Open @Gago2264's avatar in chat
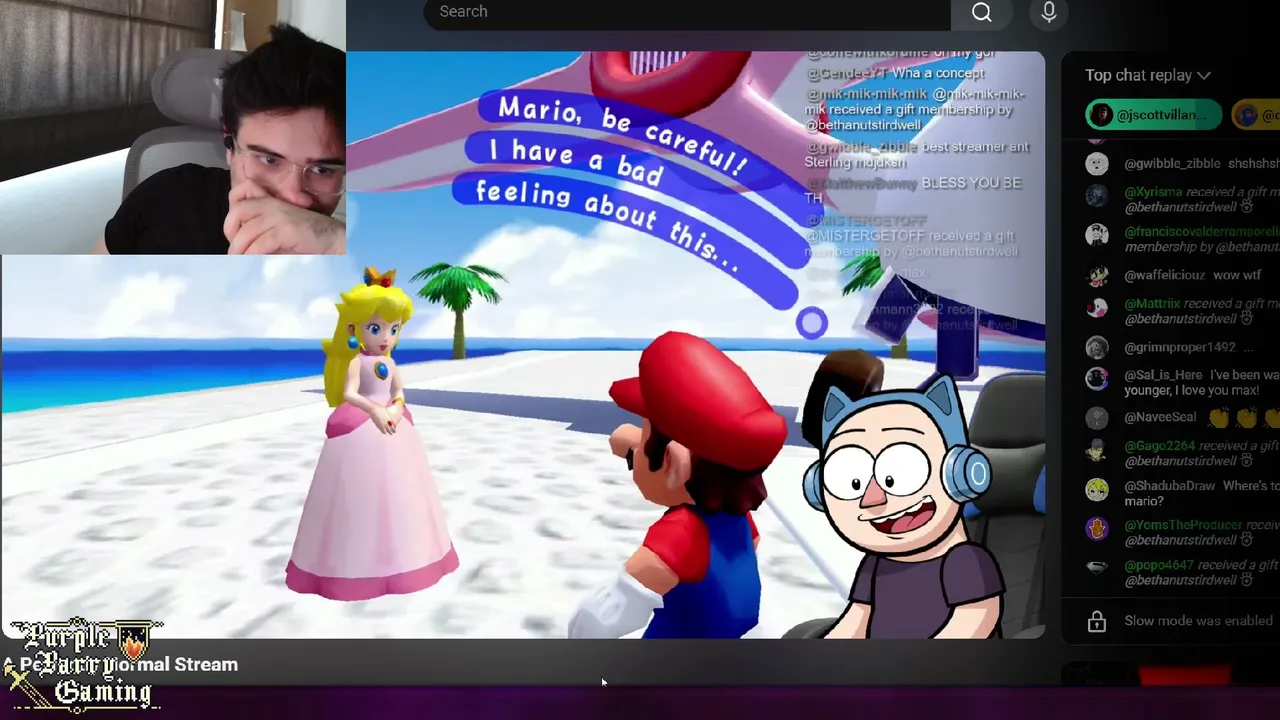 point(1097,450)
